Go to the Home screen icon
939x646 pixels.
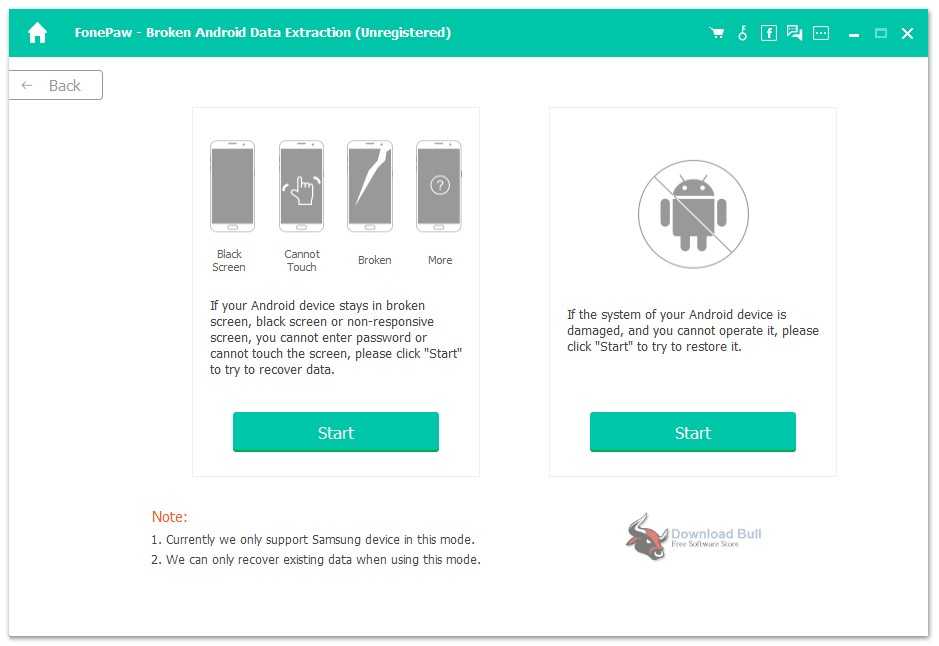37,33
